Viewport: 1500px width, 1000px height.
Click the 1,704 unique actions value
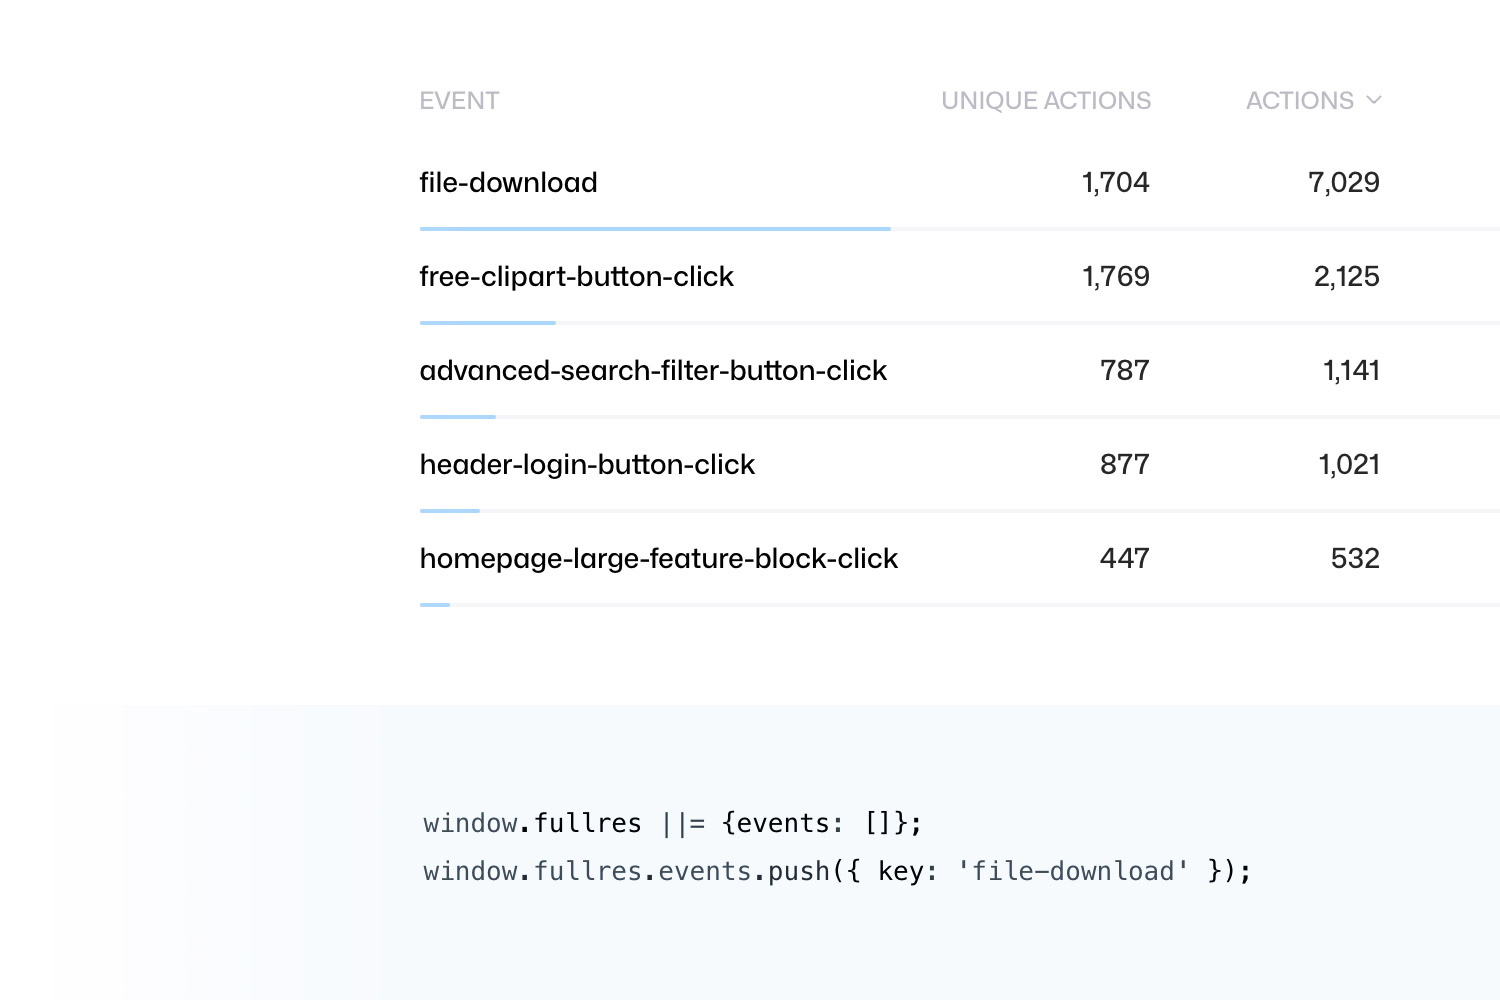[1116, 182]
